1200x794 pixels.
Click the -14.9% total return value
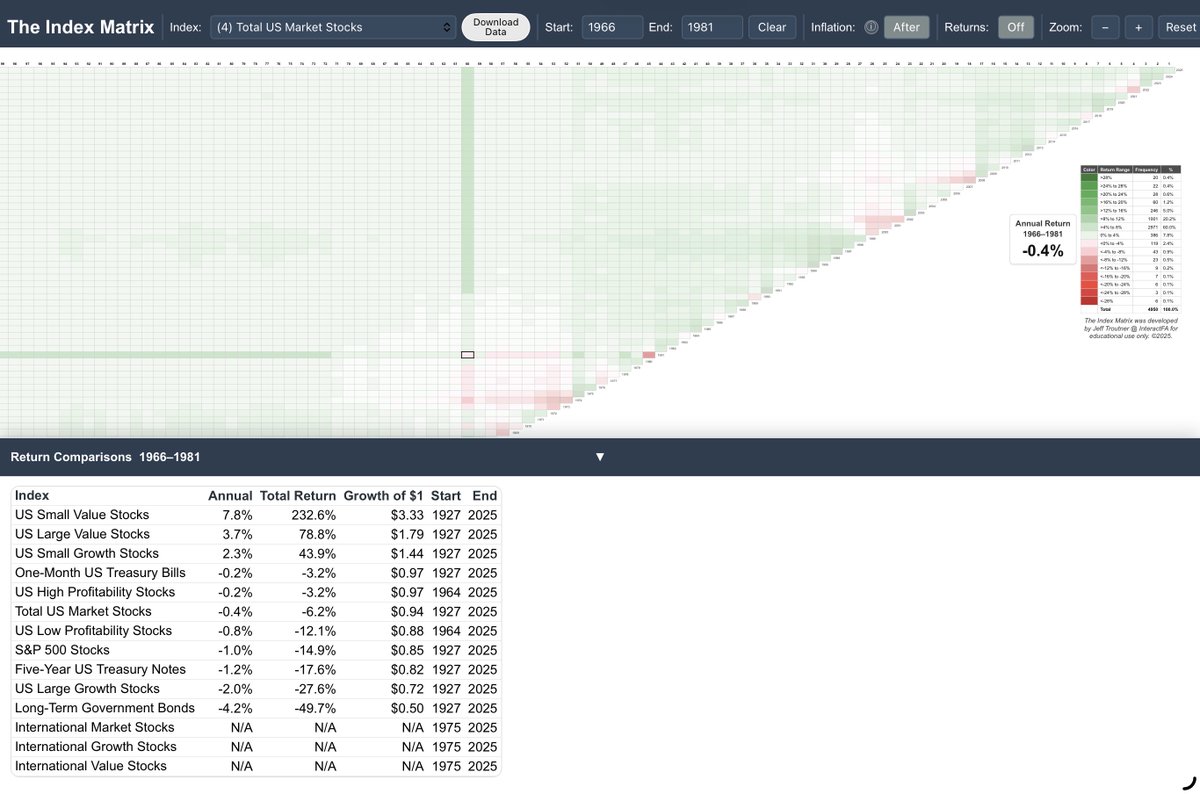315,650
